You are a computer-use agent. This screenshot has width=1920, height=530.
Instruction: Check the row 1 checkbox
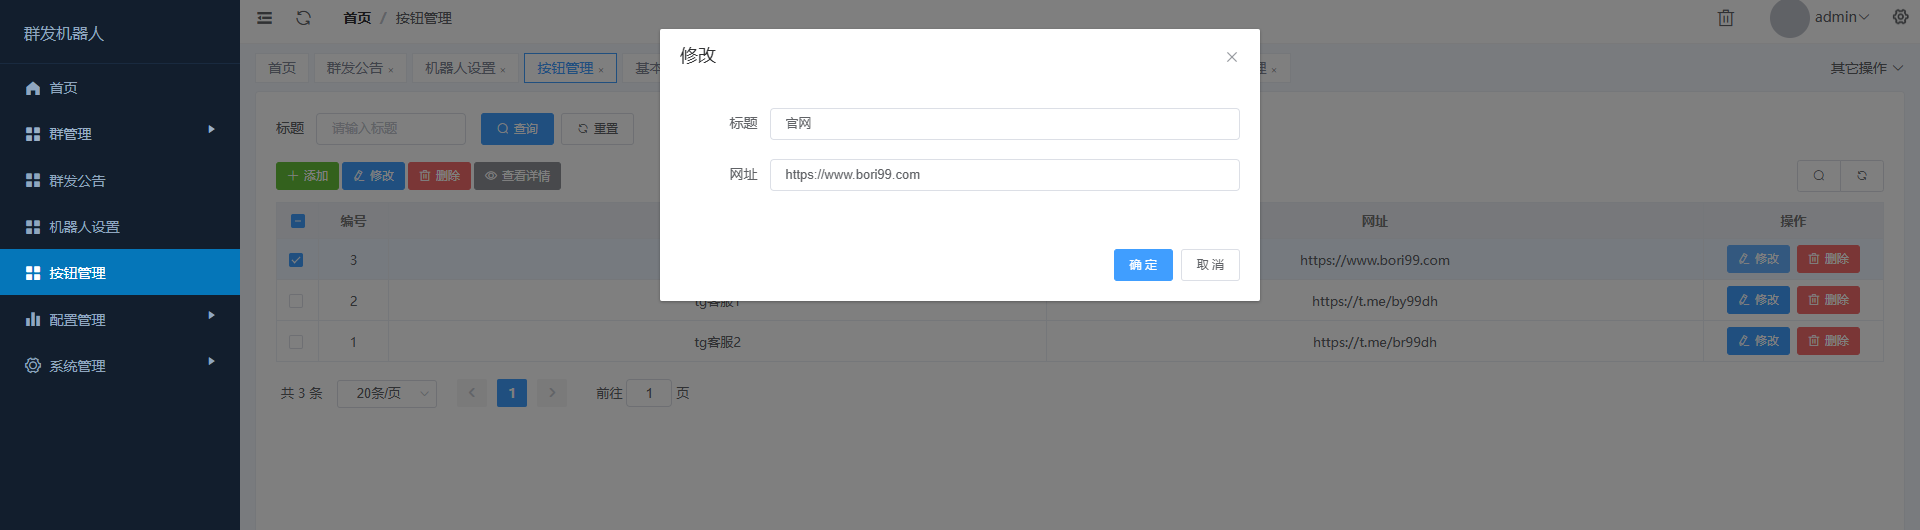[x=296, y=342]
